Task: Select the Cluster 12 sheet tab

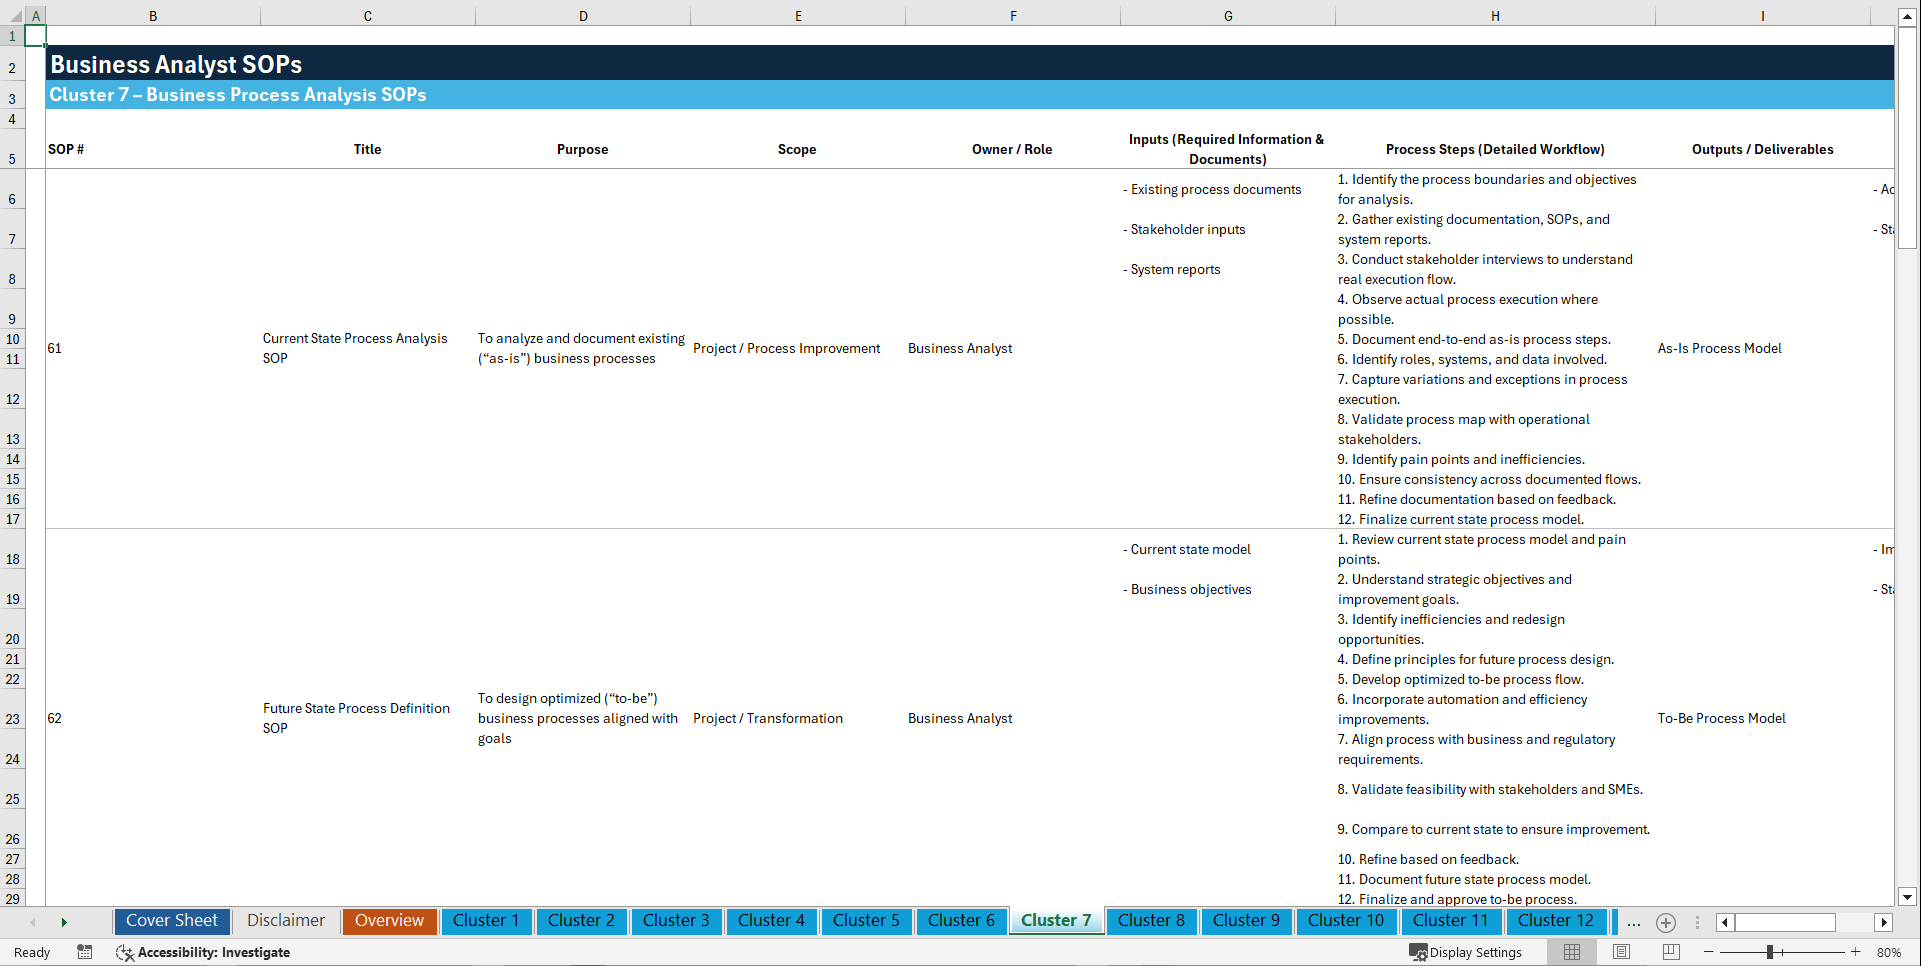Action: [1556, 921]
